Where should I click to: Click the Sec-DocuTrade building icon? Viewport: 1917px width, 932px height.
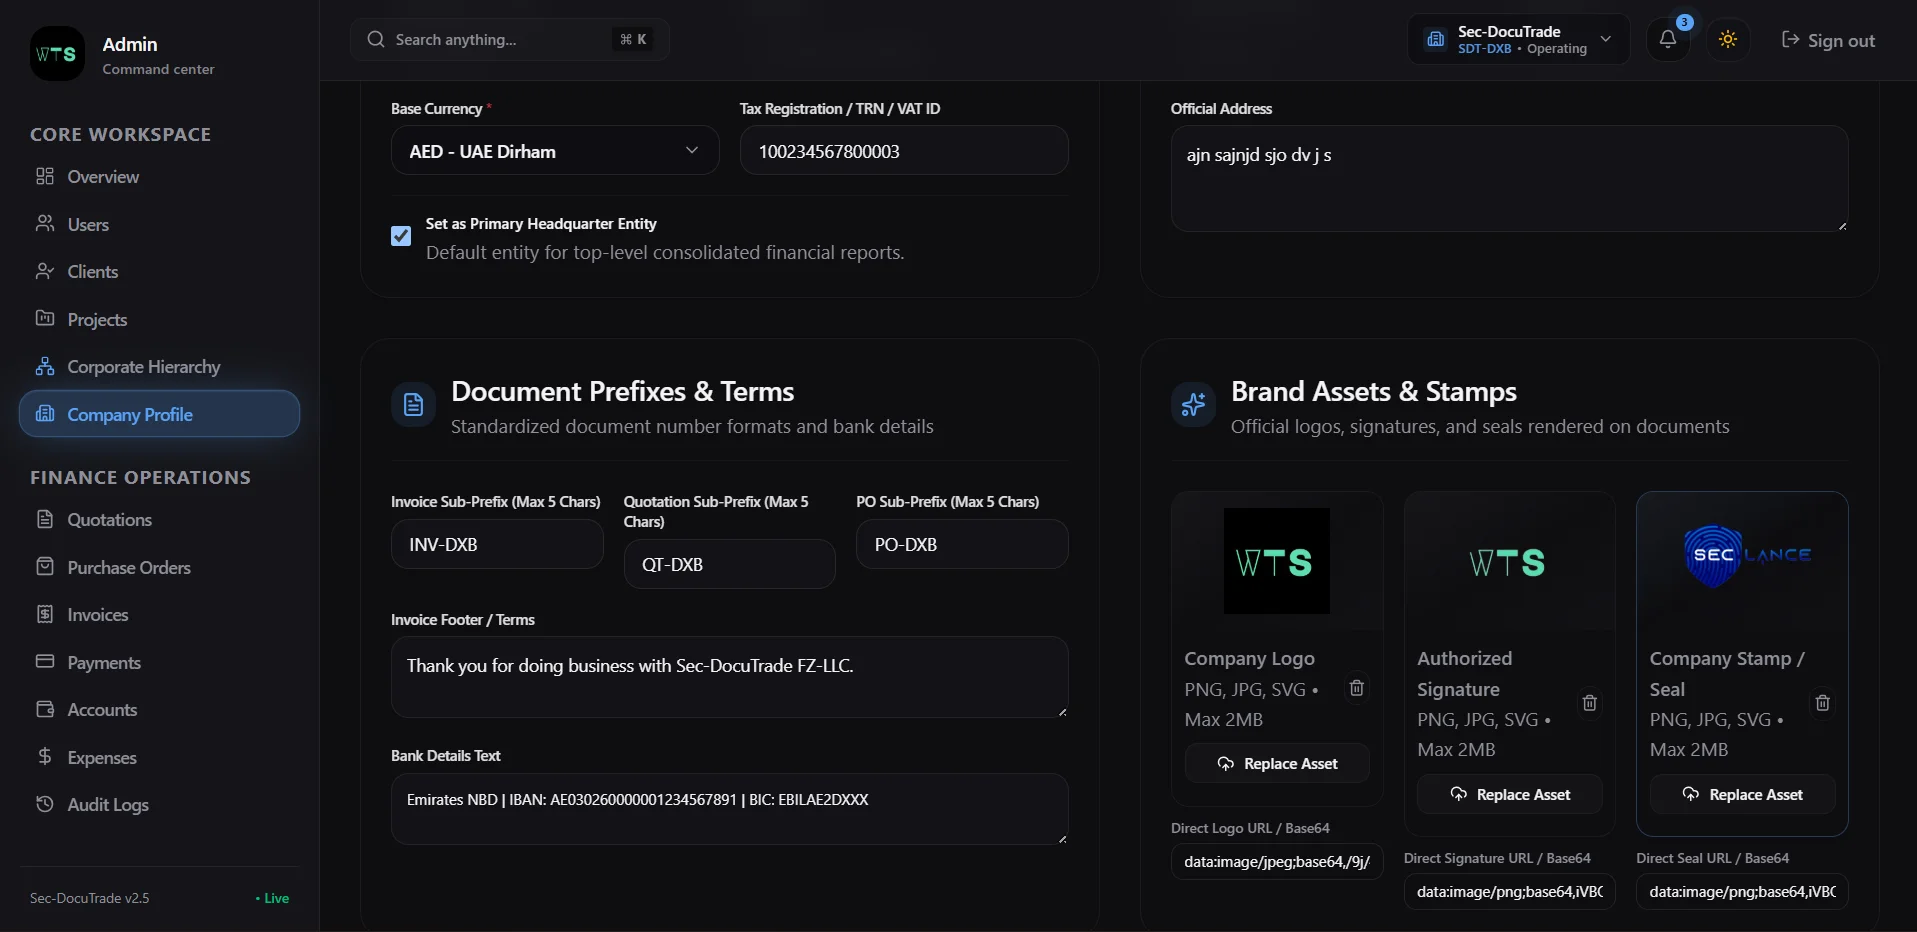point(1436,40)
